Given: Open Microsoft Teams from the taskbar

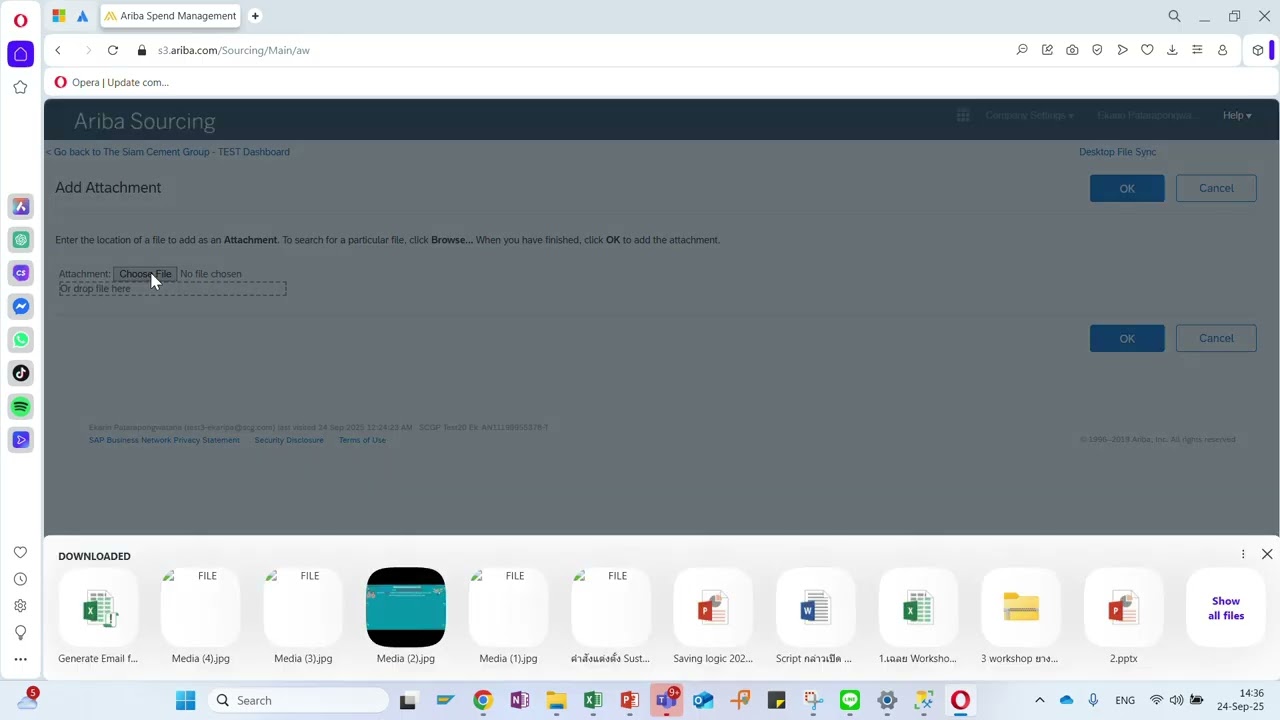Looking at the screenshot, I should 666,700.
